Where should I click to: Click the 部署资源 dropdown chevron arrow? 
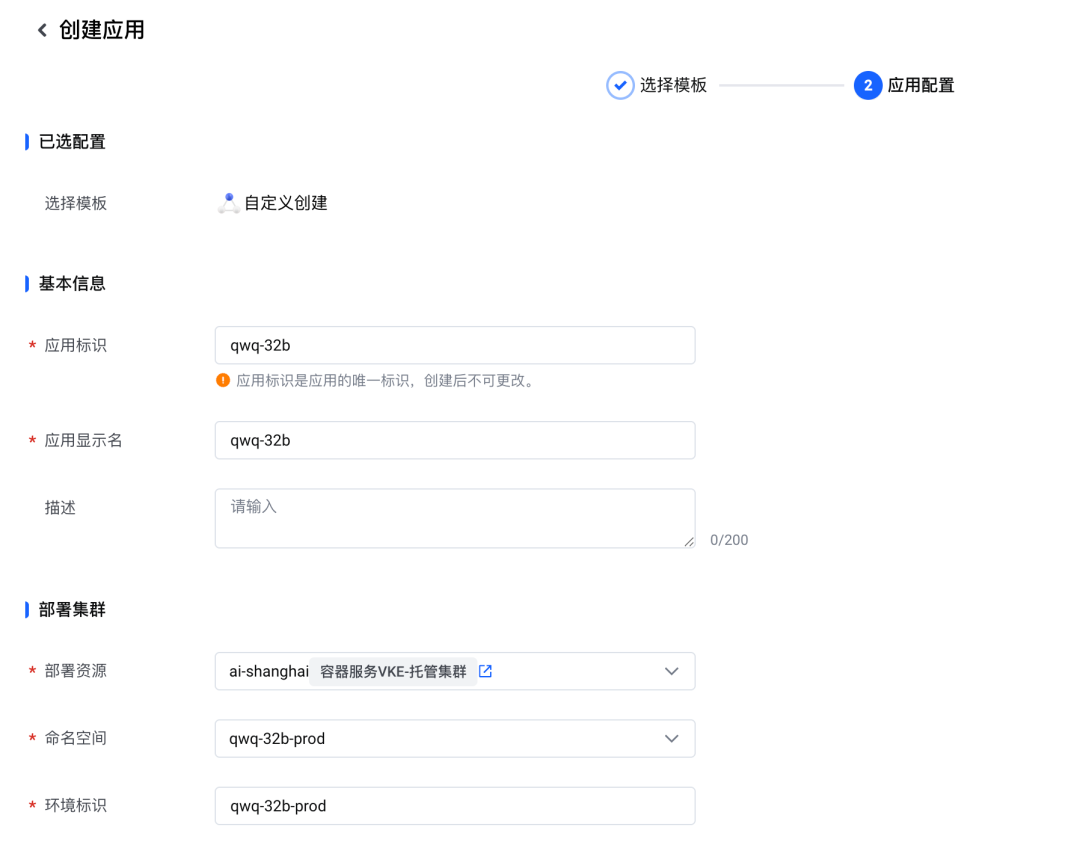(671, 671)
